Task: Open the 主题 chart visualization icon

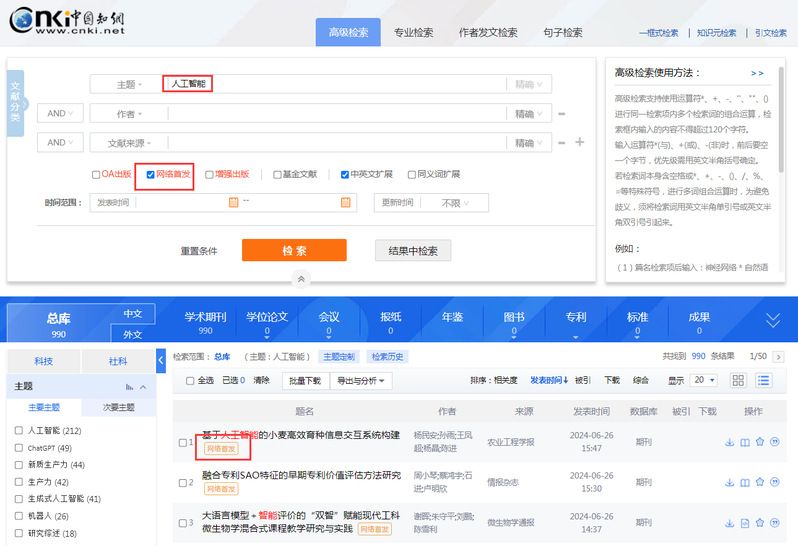Action: pyautogui.click(x=128, y=387)
